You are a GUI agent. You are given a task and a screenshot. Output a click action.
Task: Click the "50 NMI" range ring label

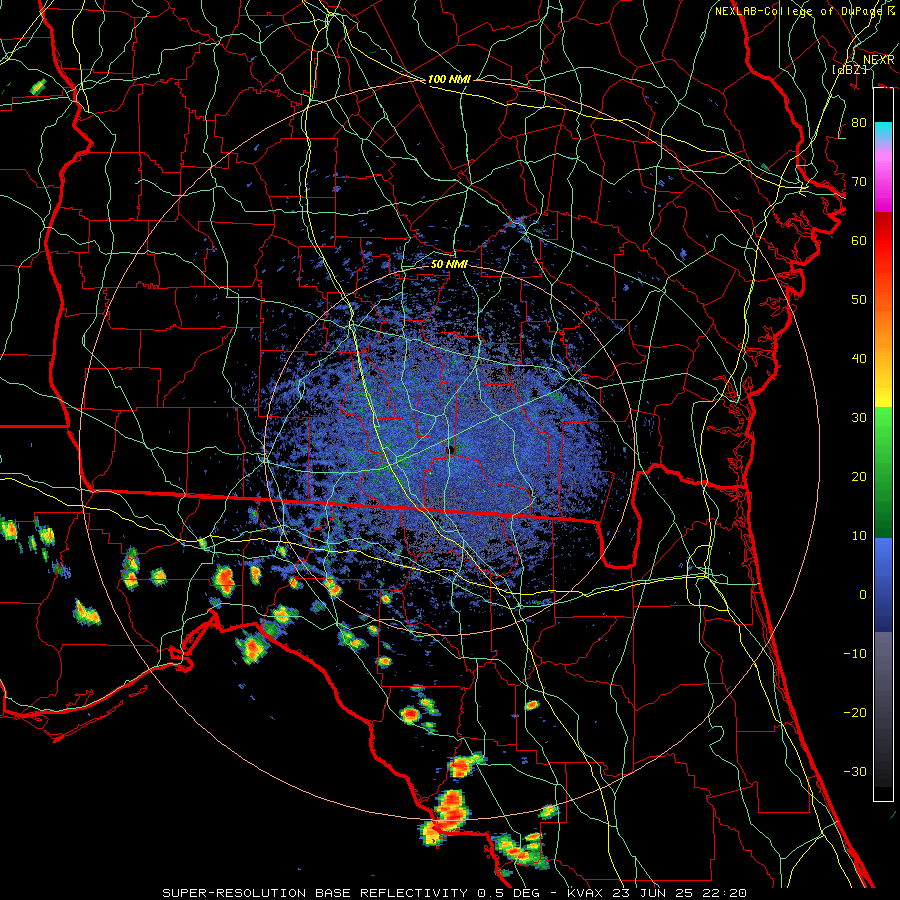coord(449,264)
